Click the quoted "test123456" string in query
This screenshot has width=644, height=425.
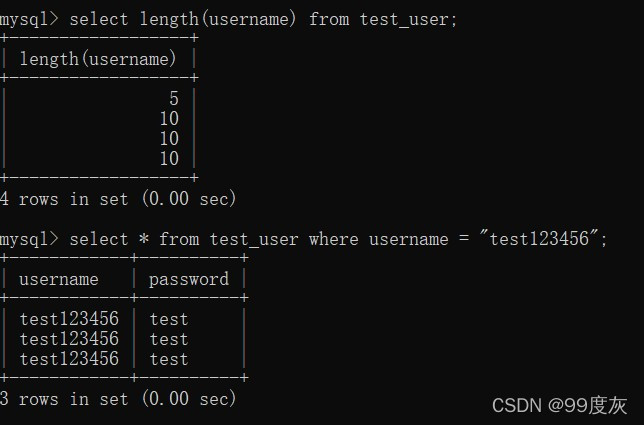pyautogui.click(x=539, y=238)
